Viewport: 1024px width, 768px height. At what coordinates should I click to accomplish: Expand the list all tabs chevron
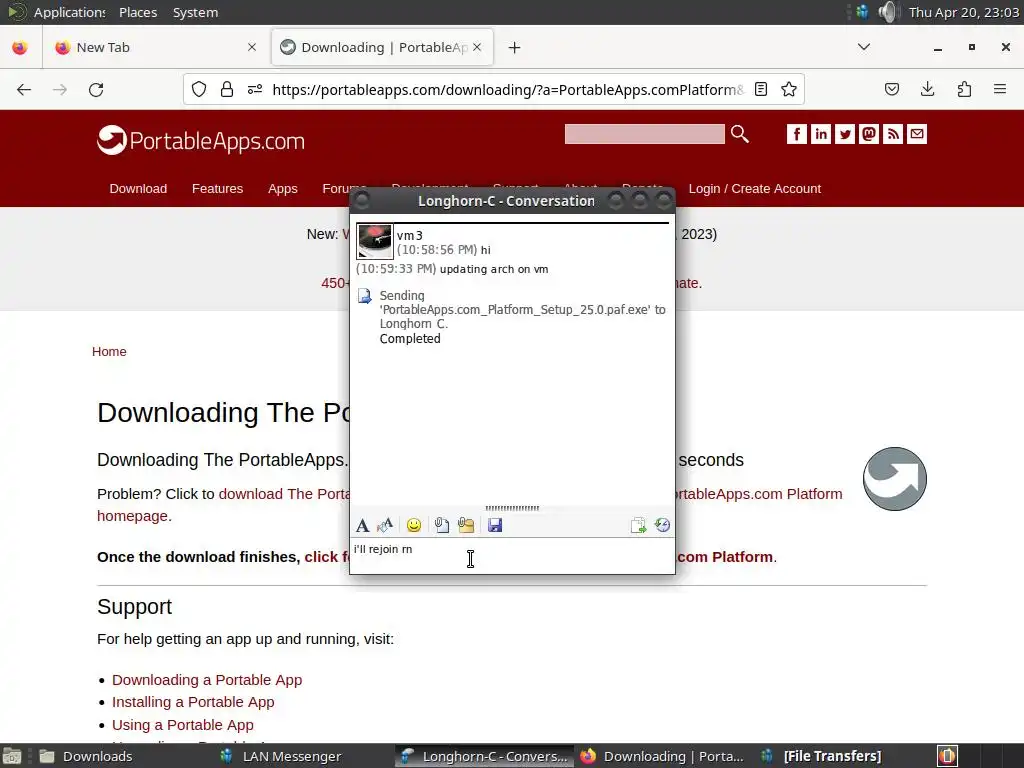863,47
